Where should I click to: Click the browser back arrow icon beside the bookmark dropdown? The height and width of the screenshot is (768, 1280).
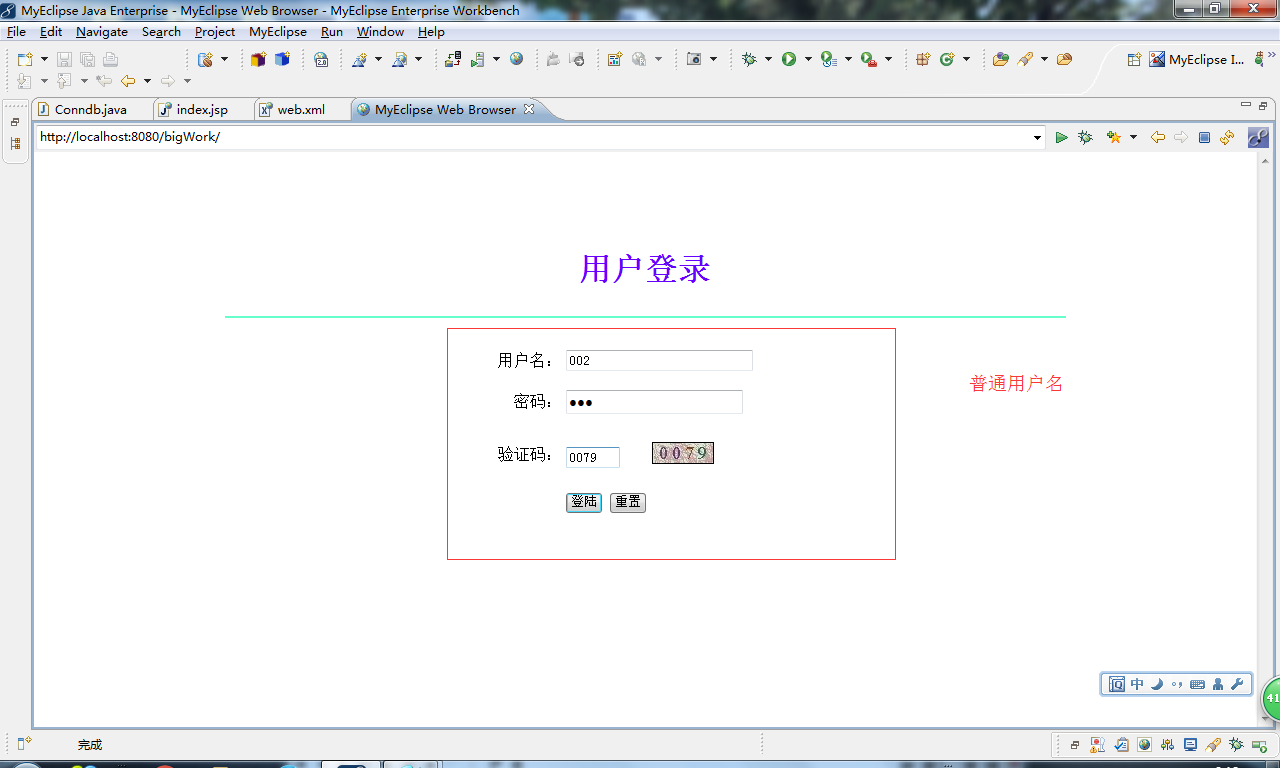point(1158,138)
